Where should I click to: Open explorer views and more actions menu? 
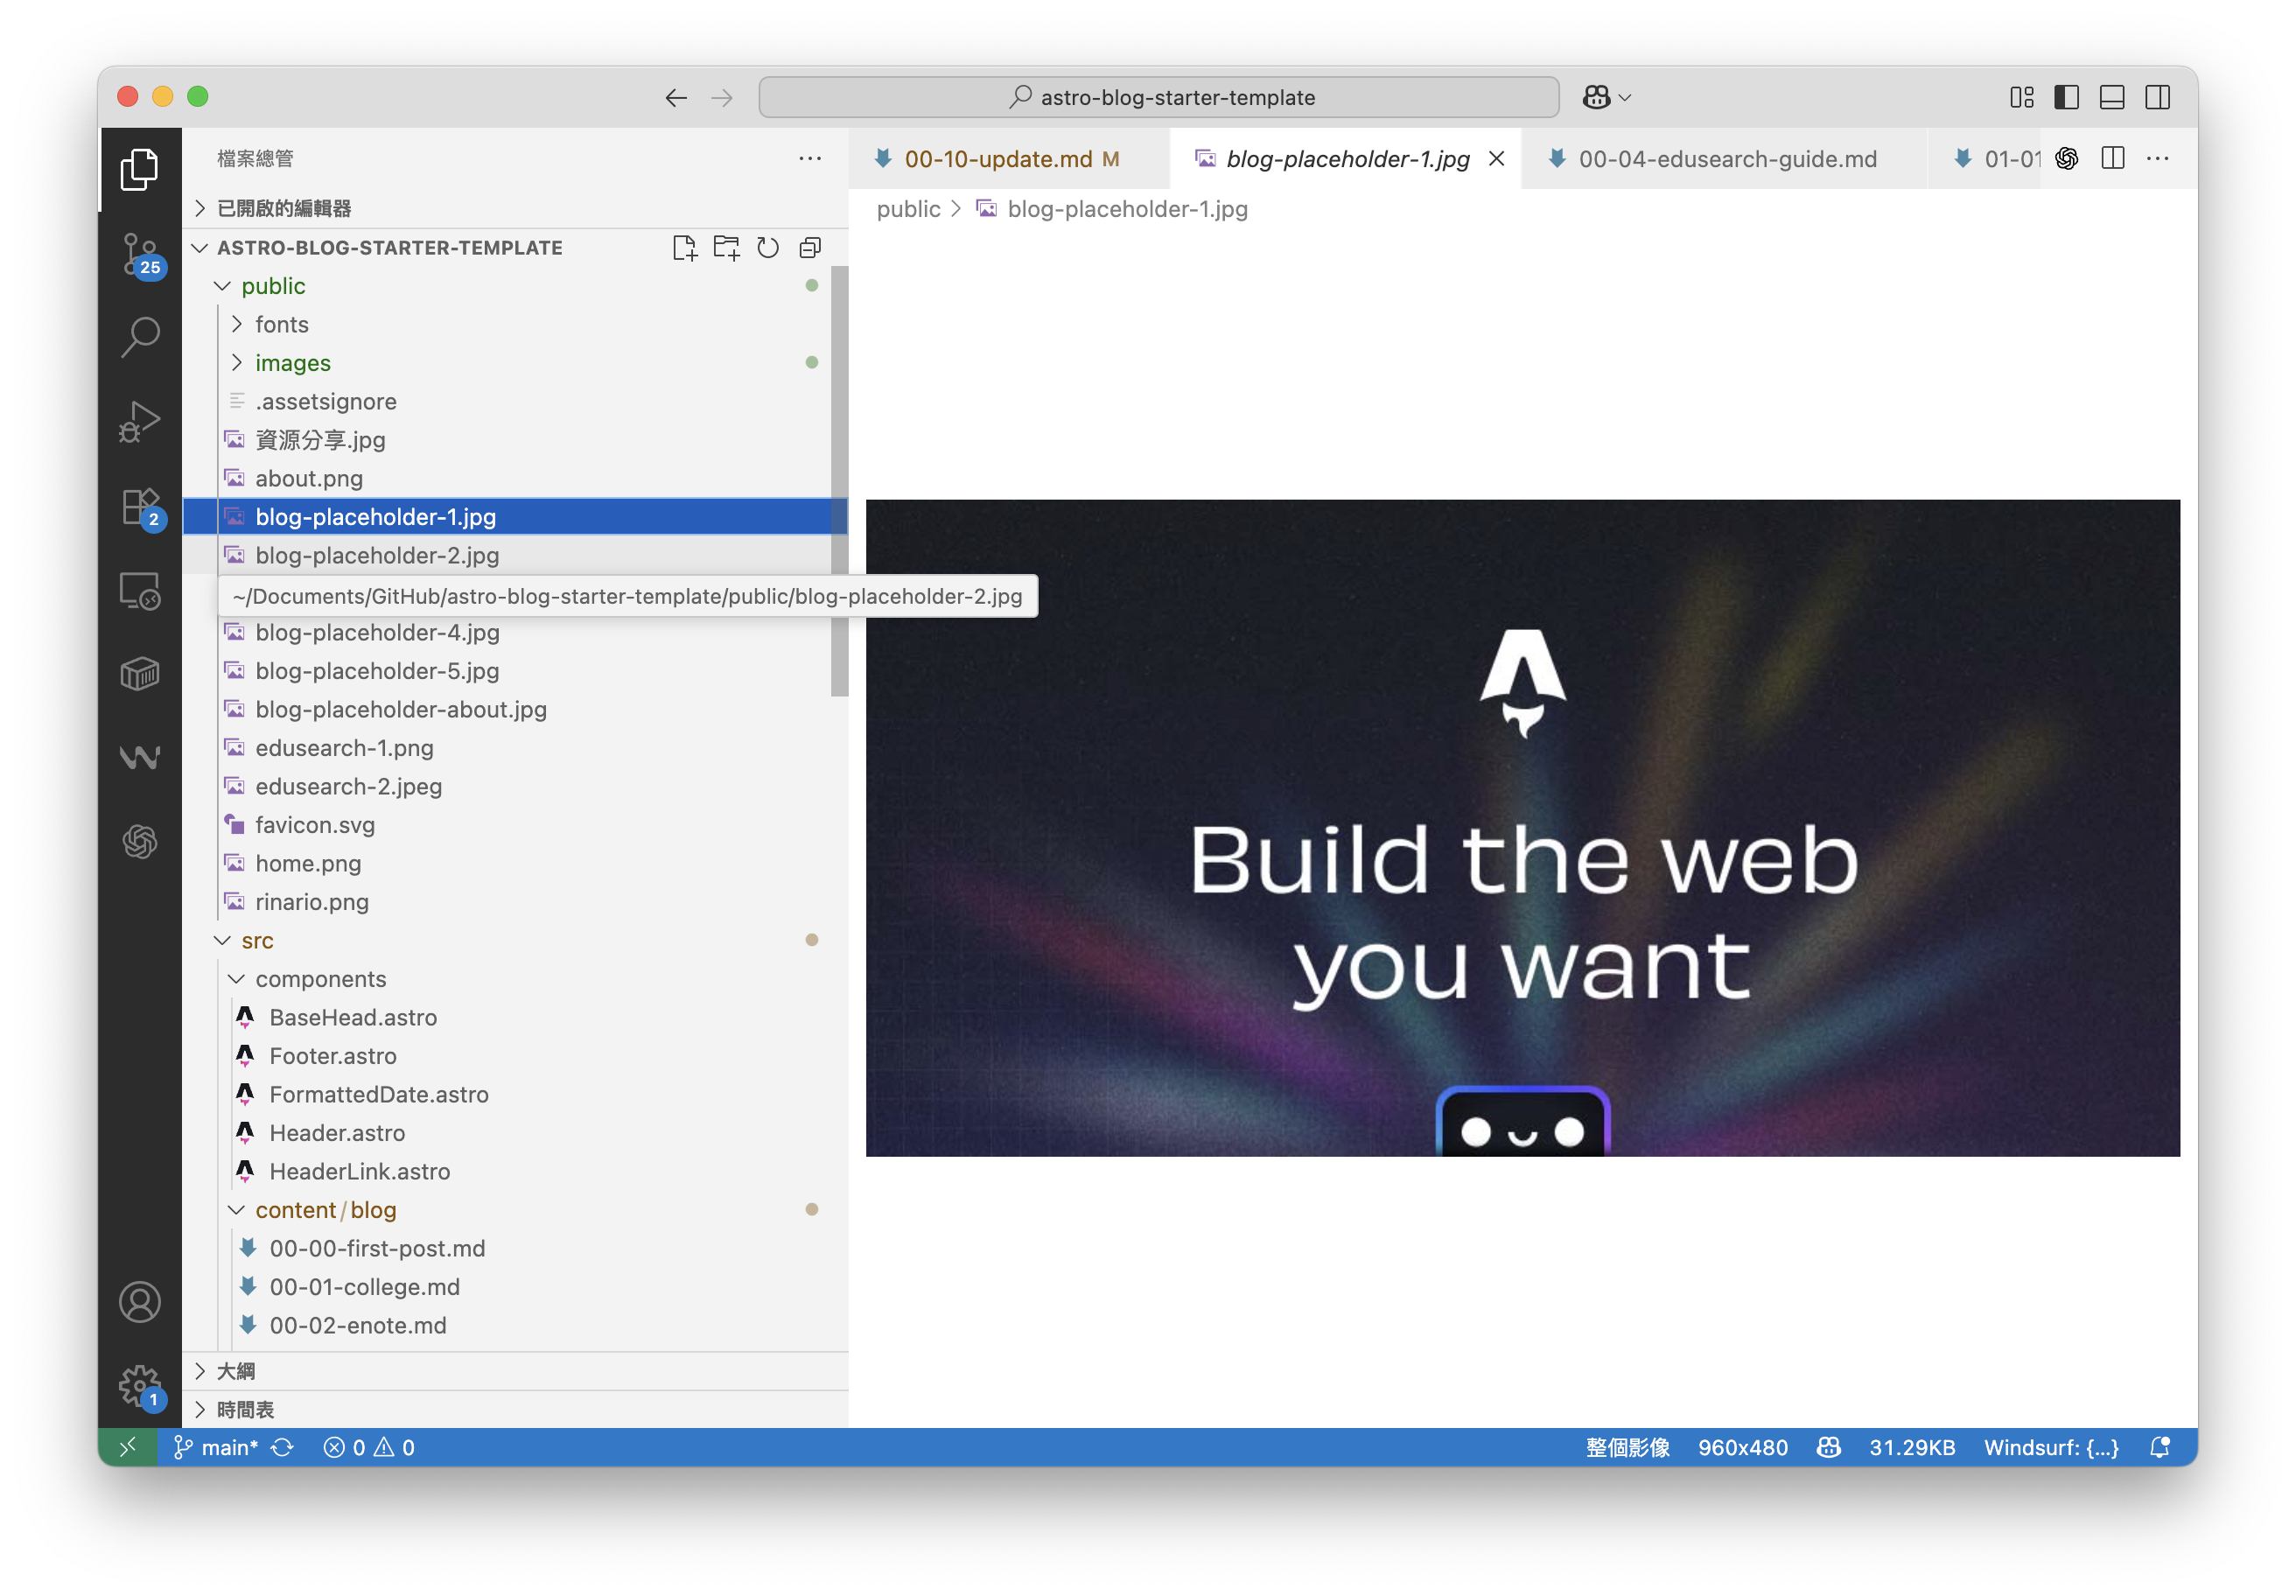810,158
